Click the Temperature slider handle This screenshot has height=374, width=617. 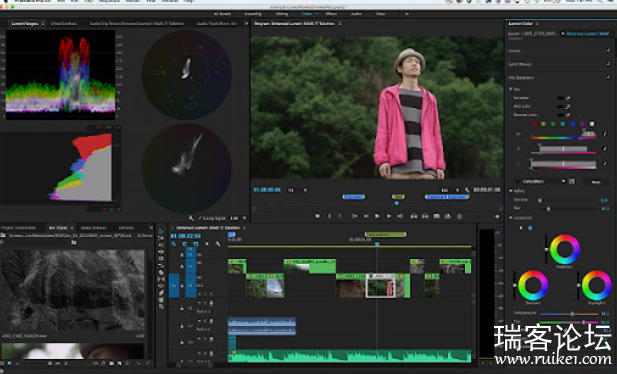572,314
